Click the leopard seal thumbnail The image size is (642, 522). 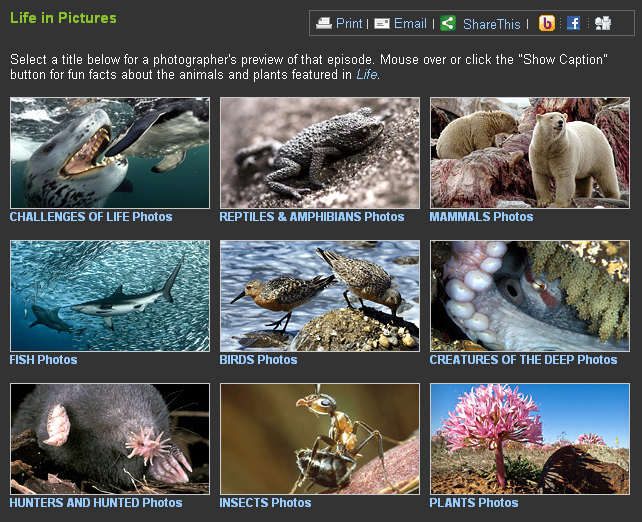110,153
